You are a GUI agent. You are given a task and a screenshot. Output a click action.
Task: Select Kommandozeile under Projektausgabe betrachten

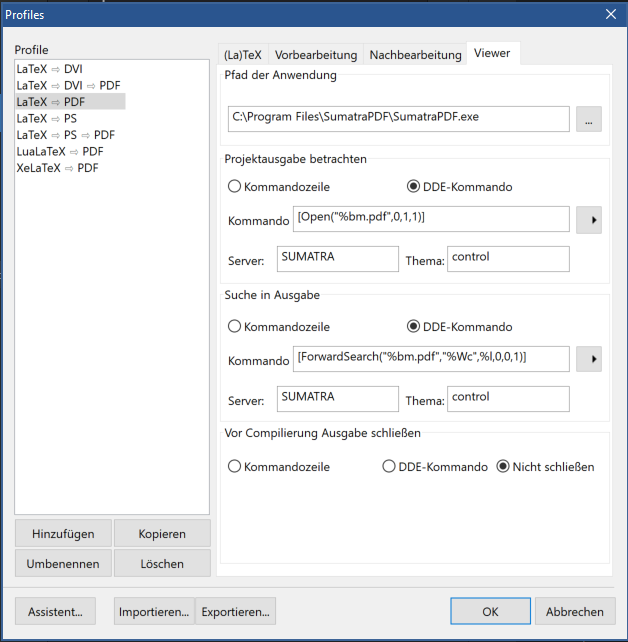[235, 186]
